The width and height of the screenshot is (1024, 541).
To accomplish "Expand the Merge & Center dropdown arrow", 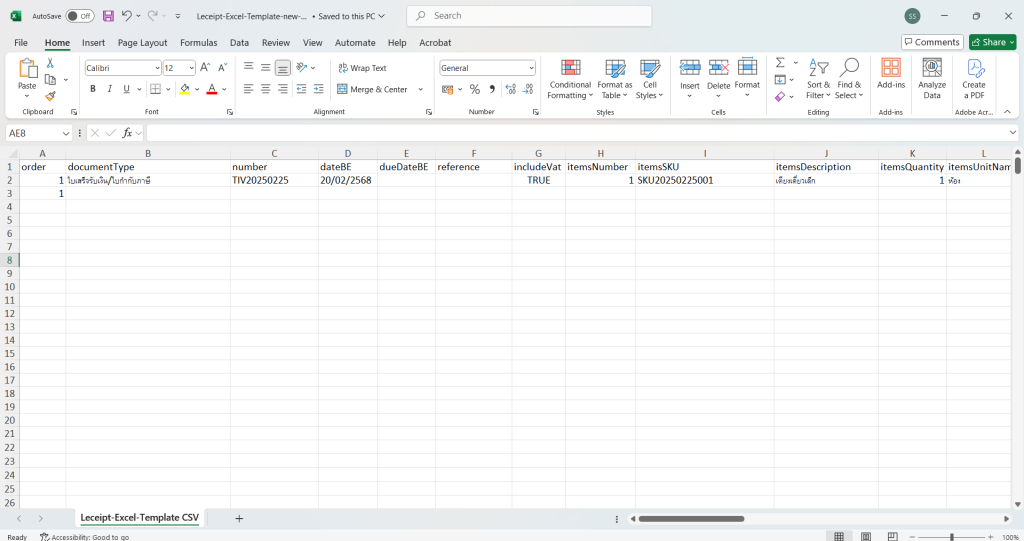I will pos(421,90).
